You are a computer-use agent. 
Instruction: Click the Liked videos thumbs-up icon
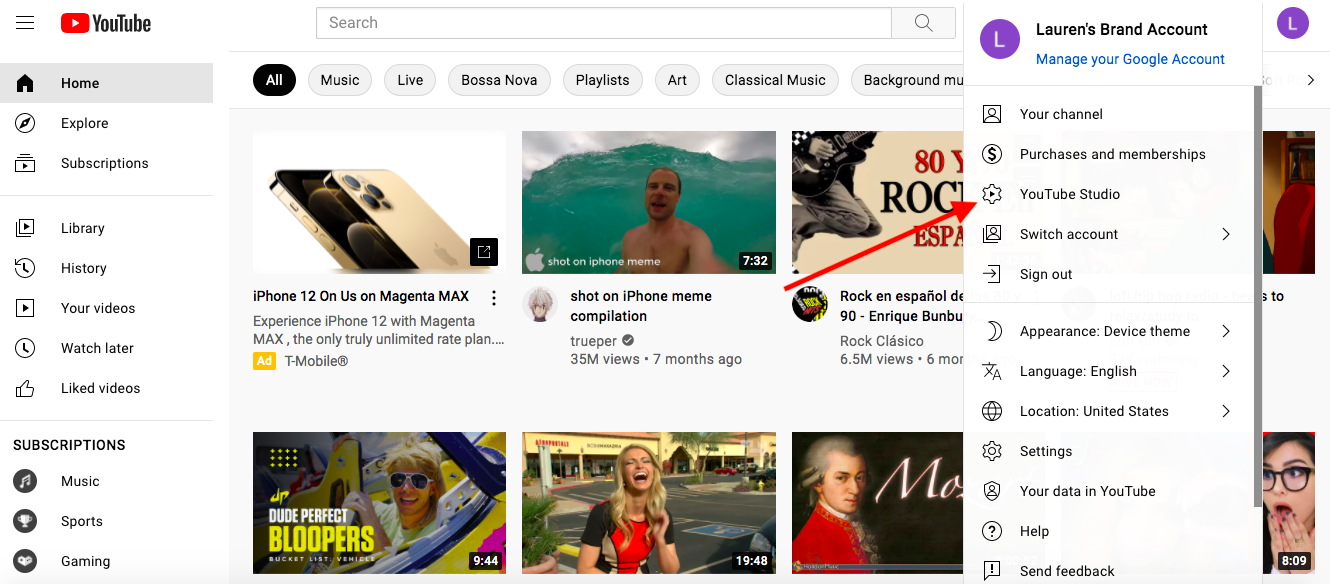tap(26, 388)
